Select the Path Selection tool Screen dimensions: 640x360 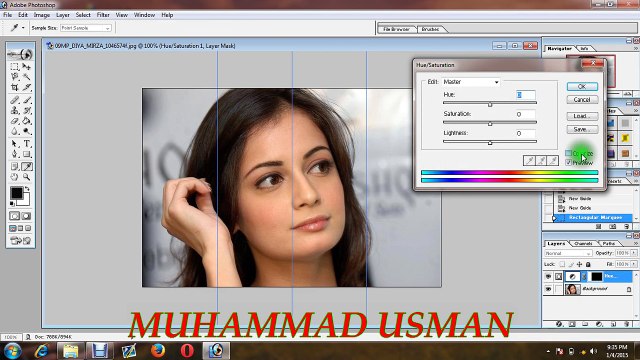[x=15, y=144]
